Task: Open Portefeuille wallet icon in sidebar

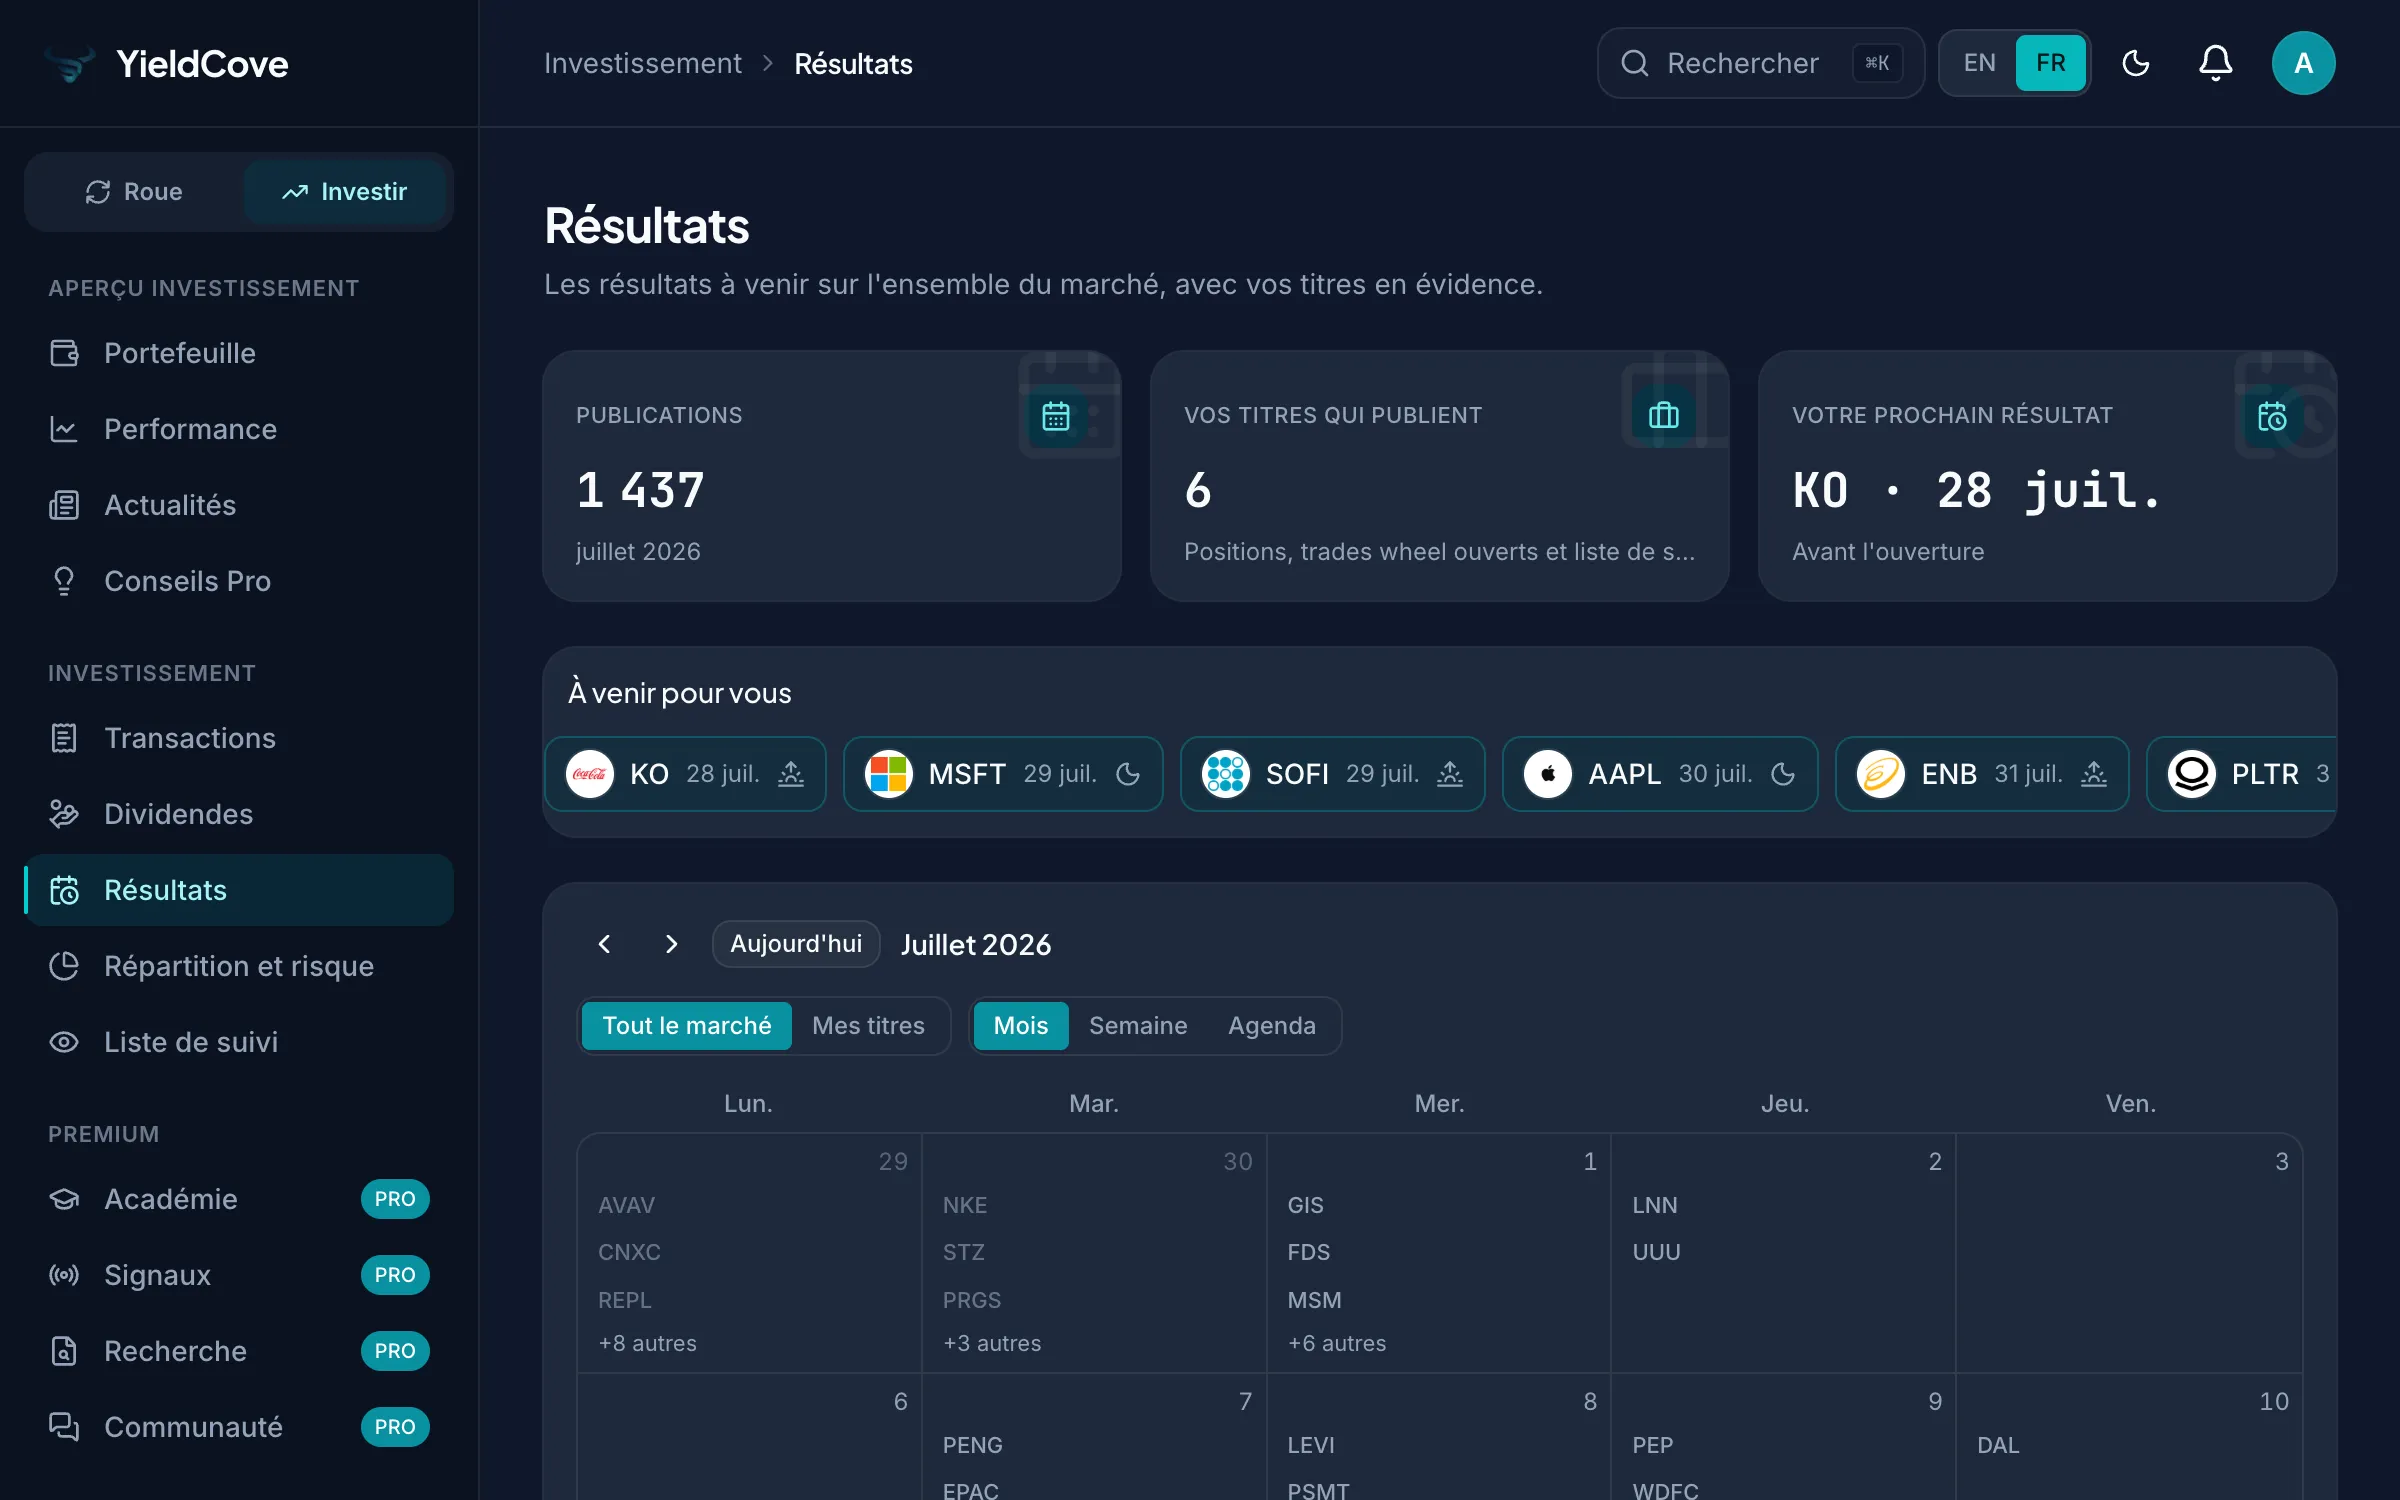Action: (x=64, y=353)
